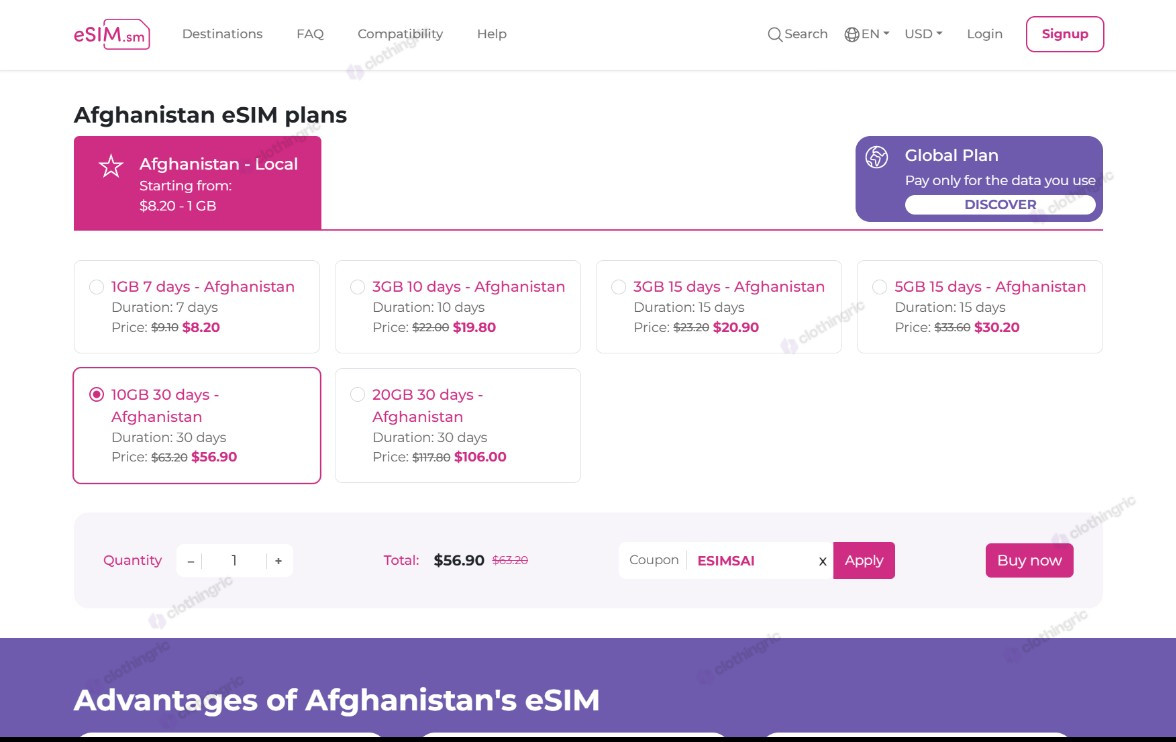Select the 10GB 30 days plan radio
This screenshot has height=742, width=1176.
pyautogui.click(x=96, y=395)
